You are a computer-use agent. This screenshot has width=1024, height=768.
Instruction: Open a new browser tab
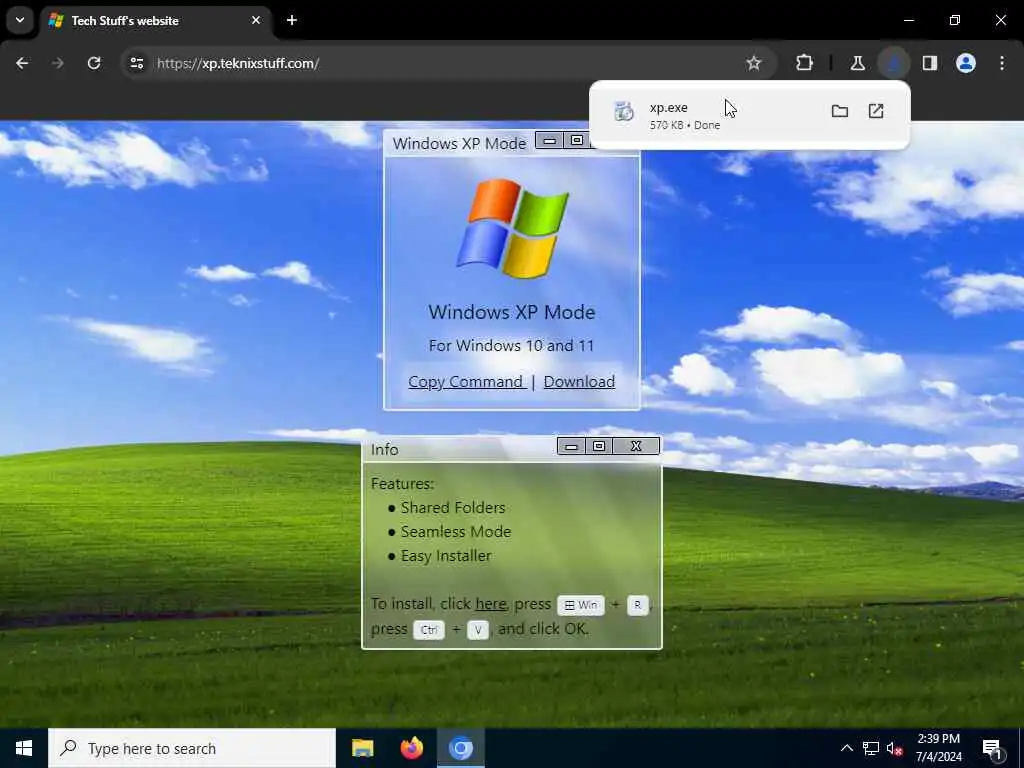[292, 20]
